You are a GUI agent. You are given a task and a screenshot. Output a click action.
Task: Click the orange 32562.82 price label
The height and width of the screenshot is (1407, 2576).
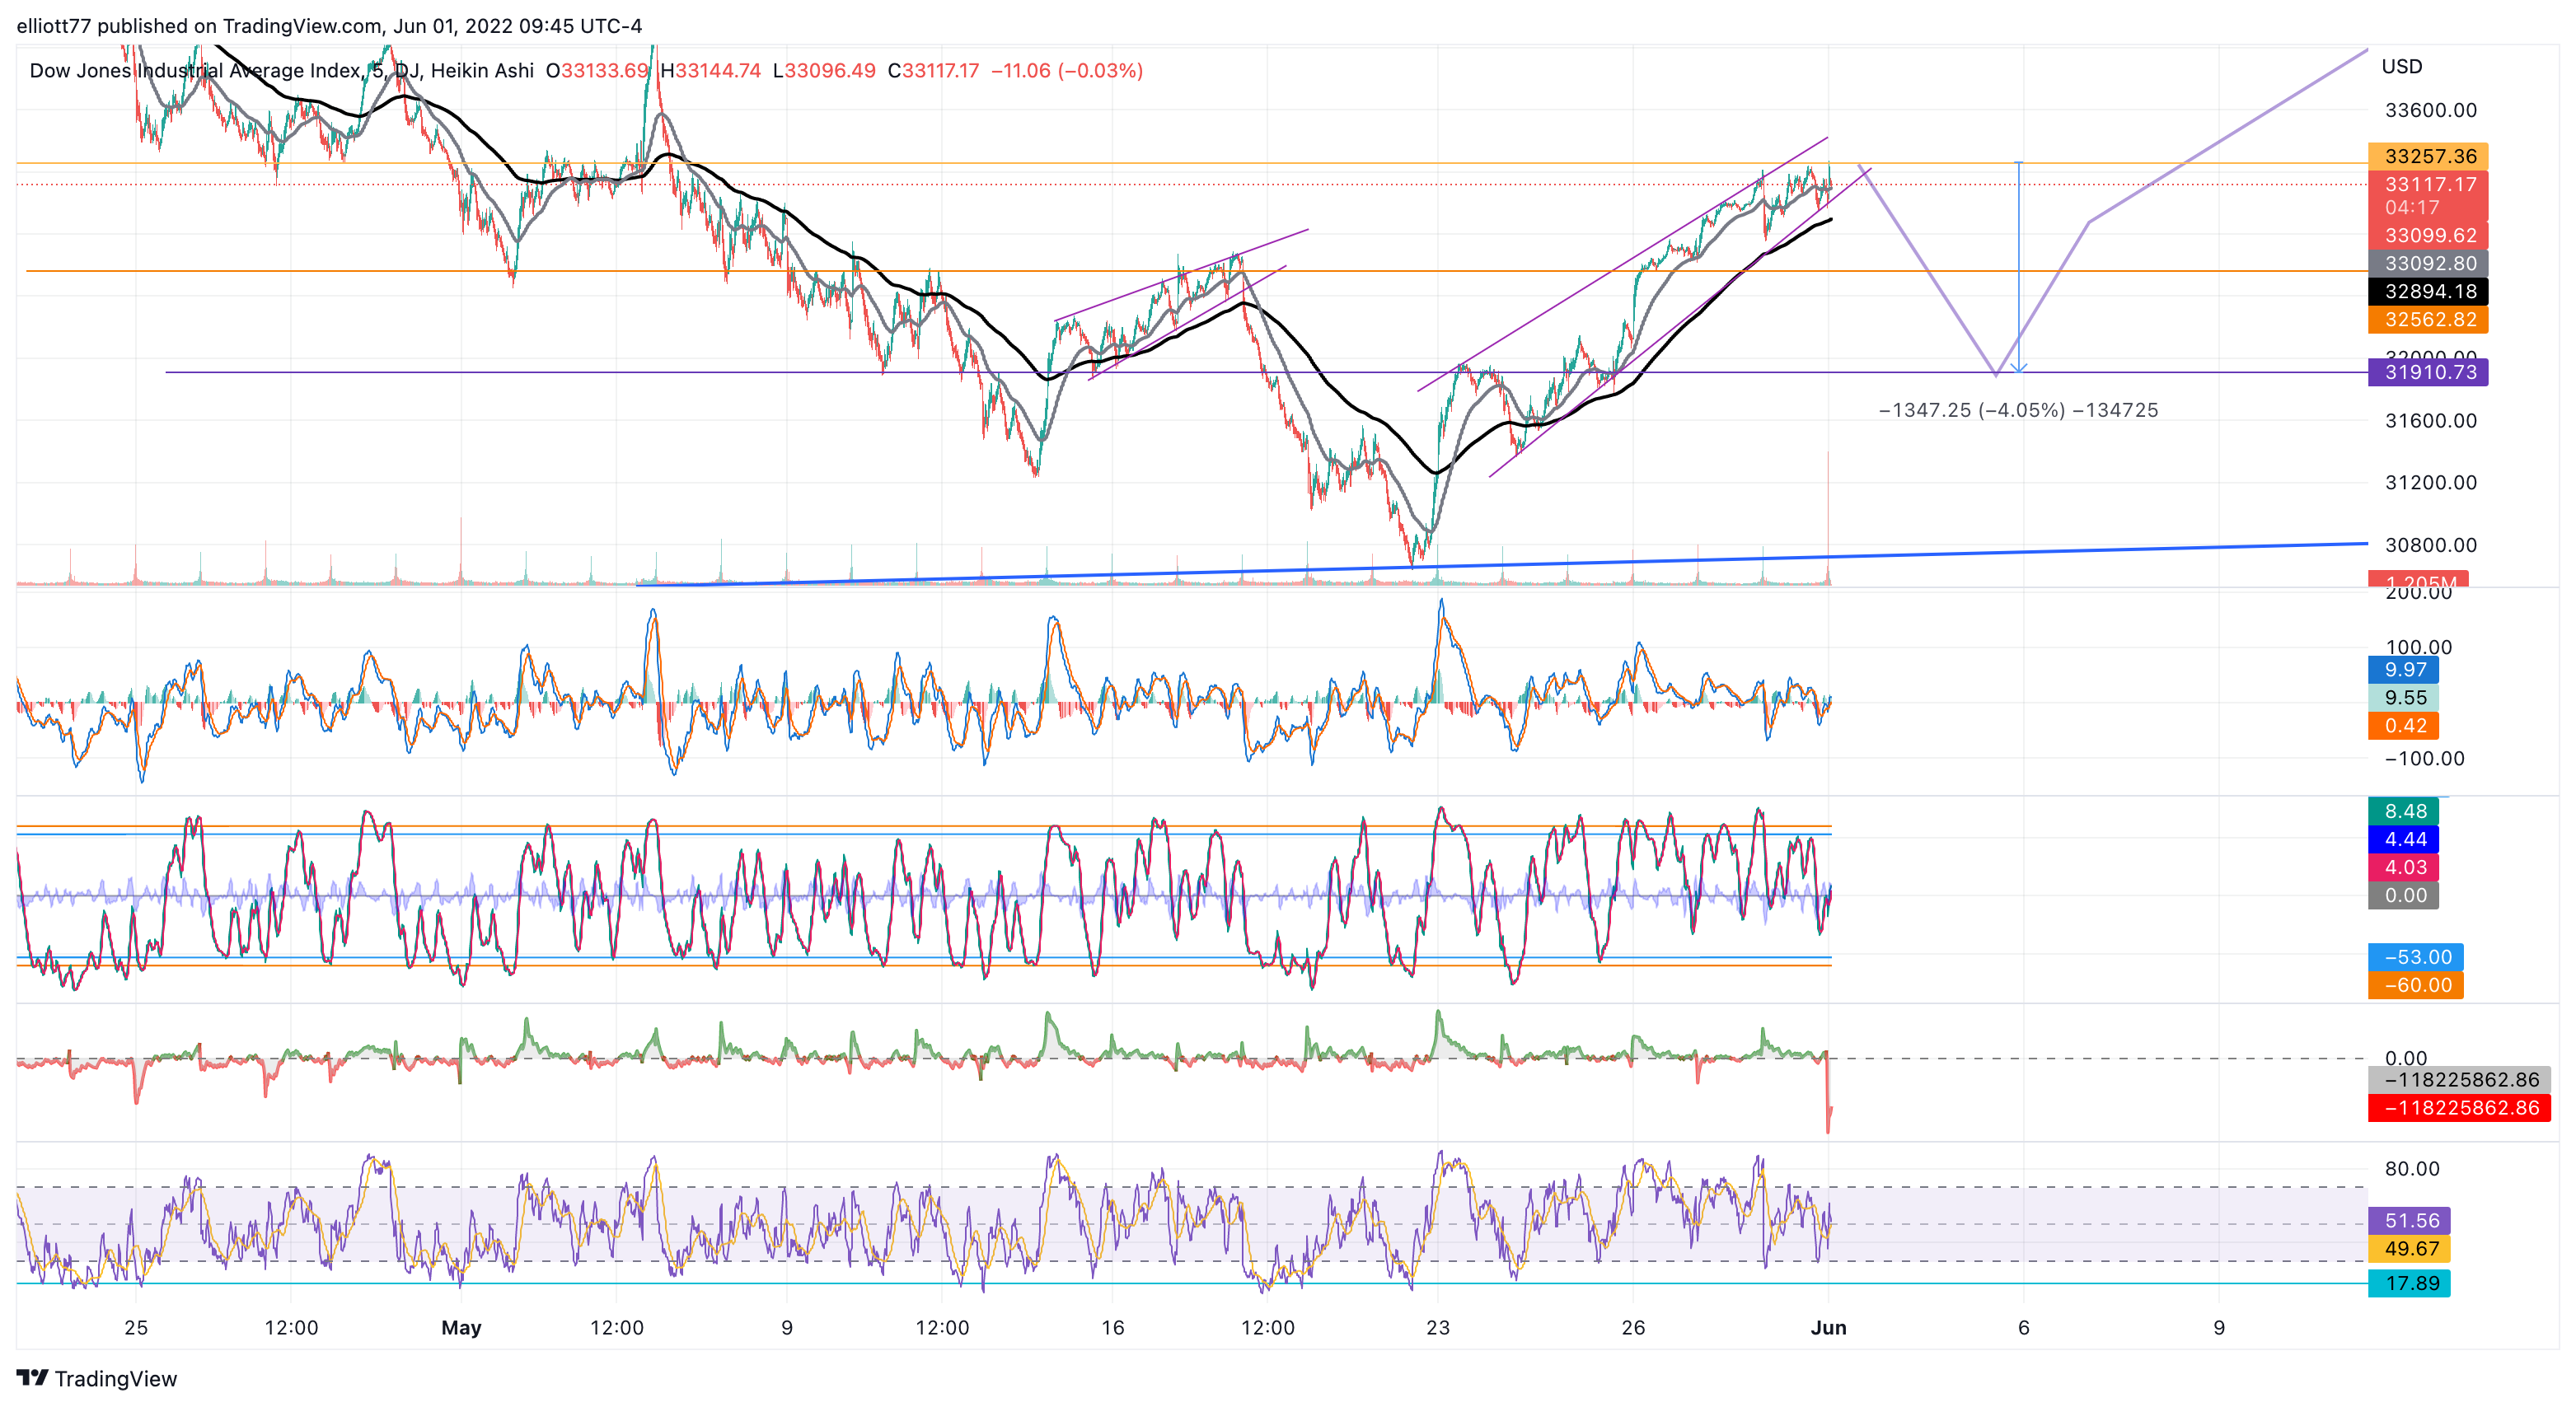(x=2429, y=319)
